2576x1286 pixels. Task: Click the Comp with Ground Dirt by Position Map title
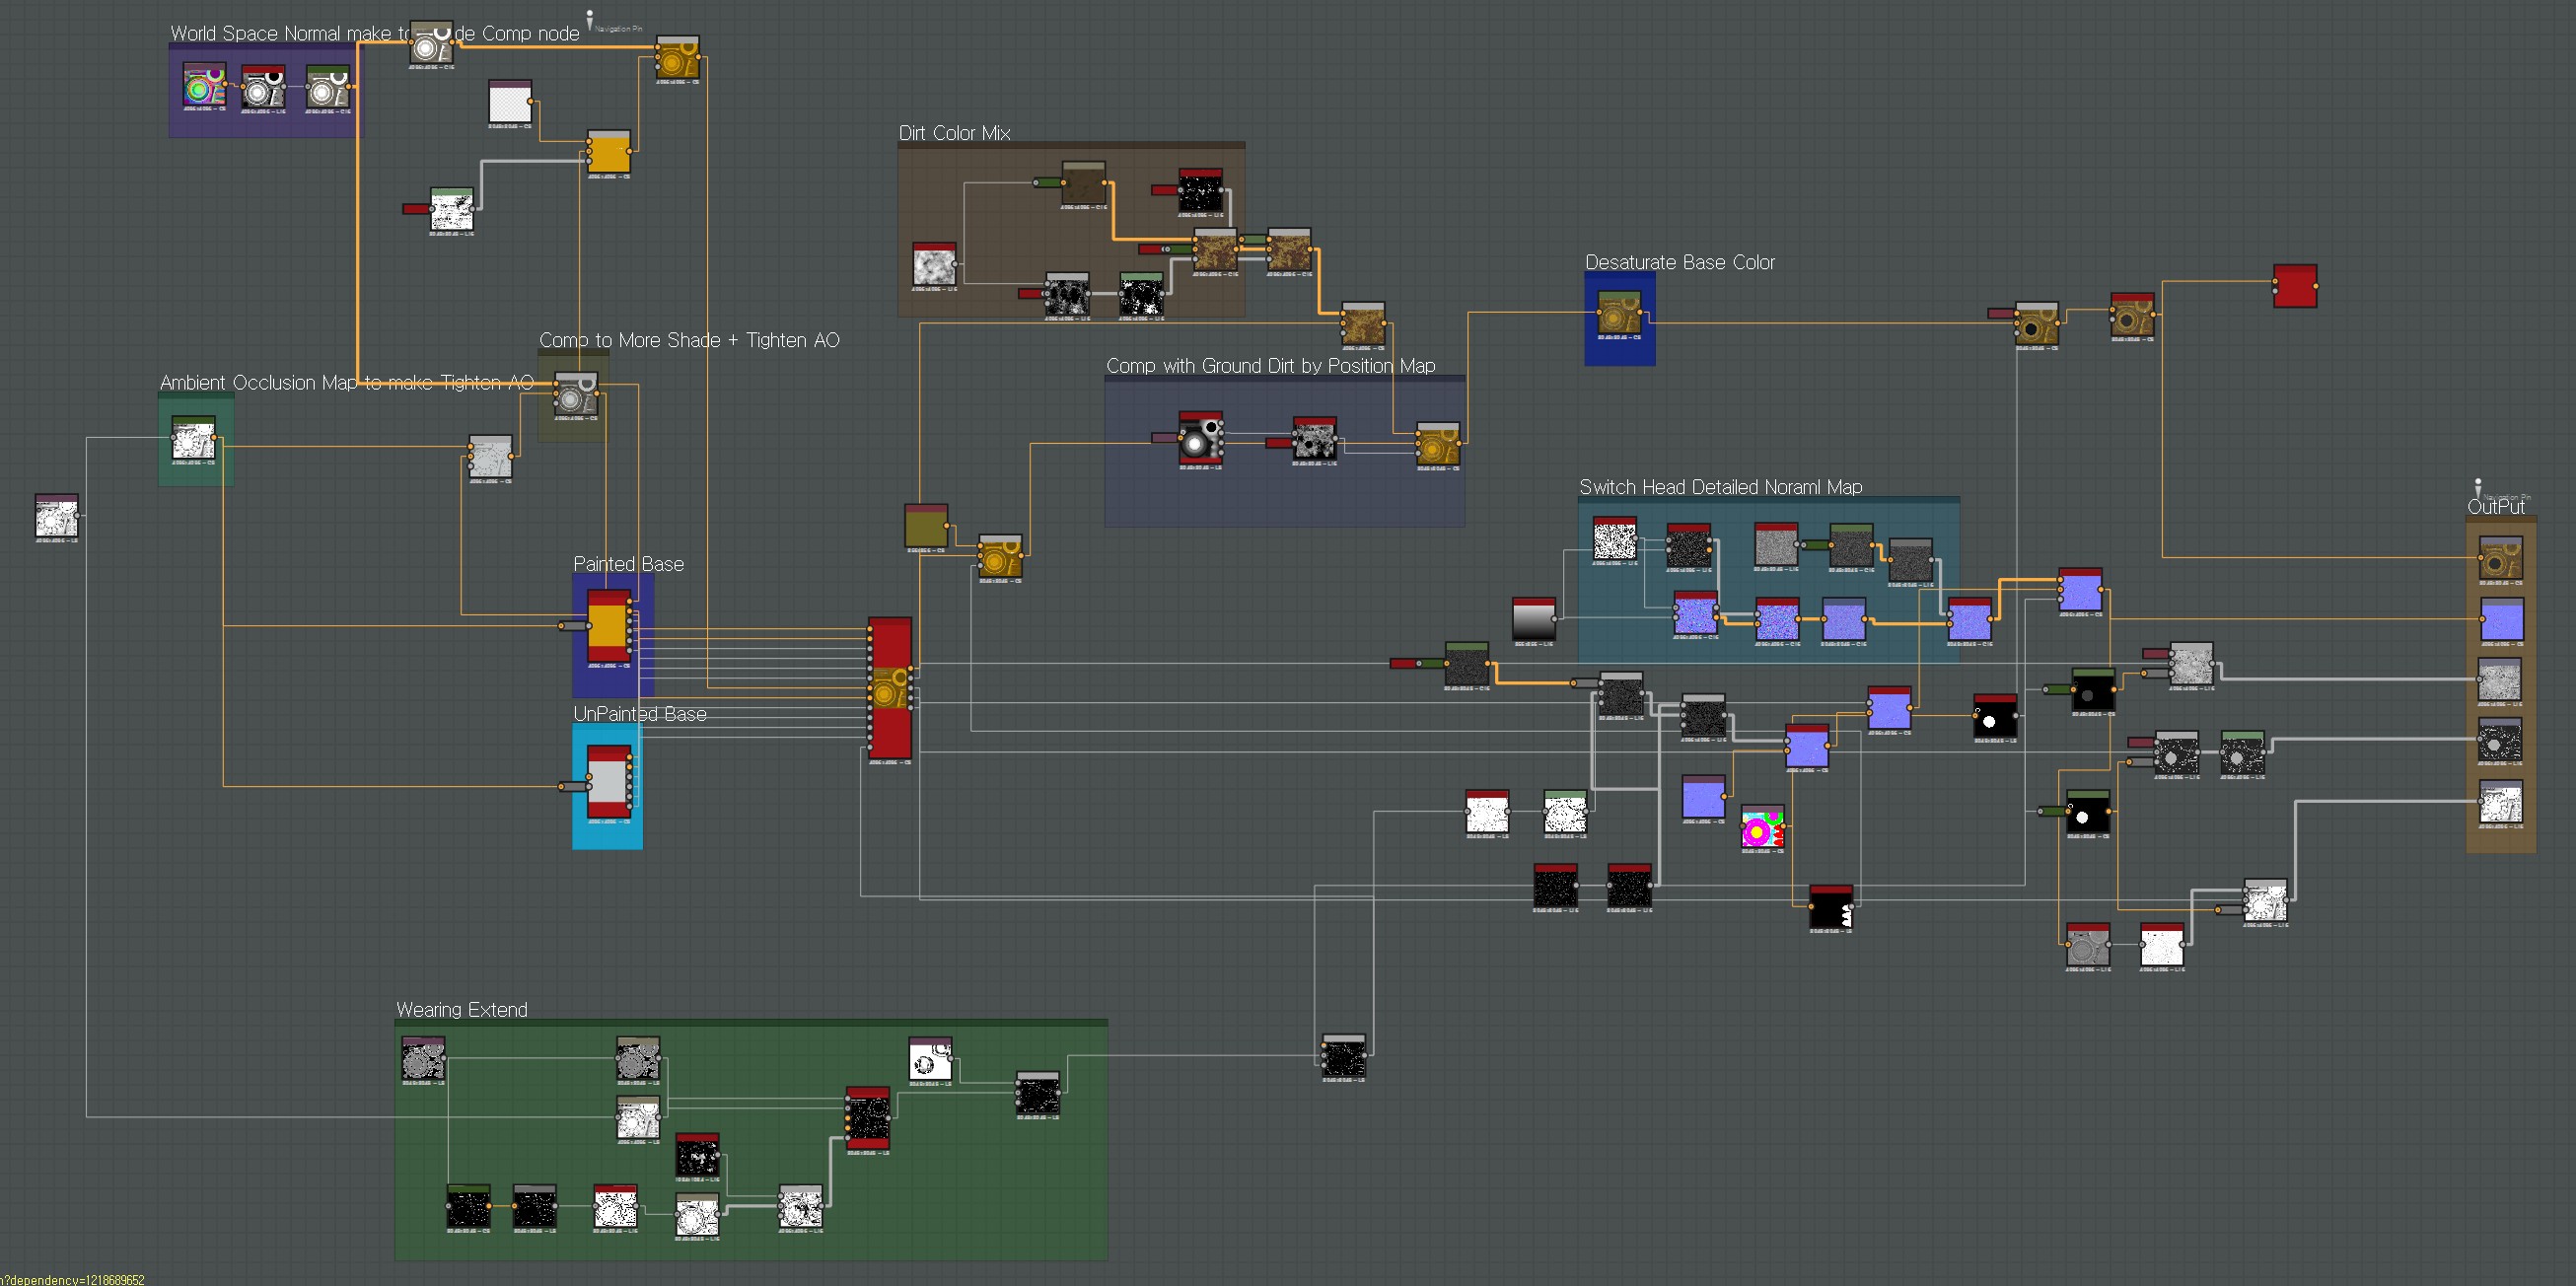coord(1270,366)
